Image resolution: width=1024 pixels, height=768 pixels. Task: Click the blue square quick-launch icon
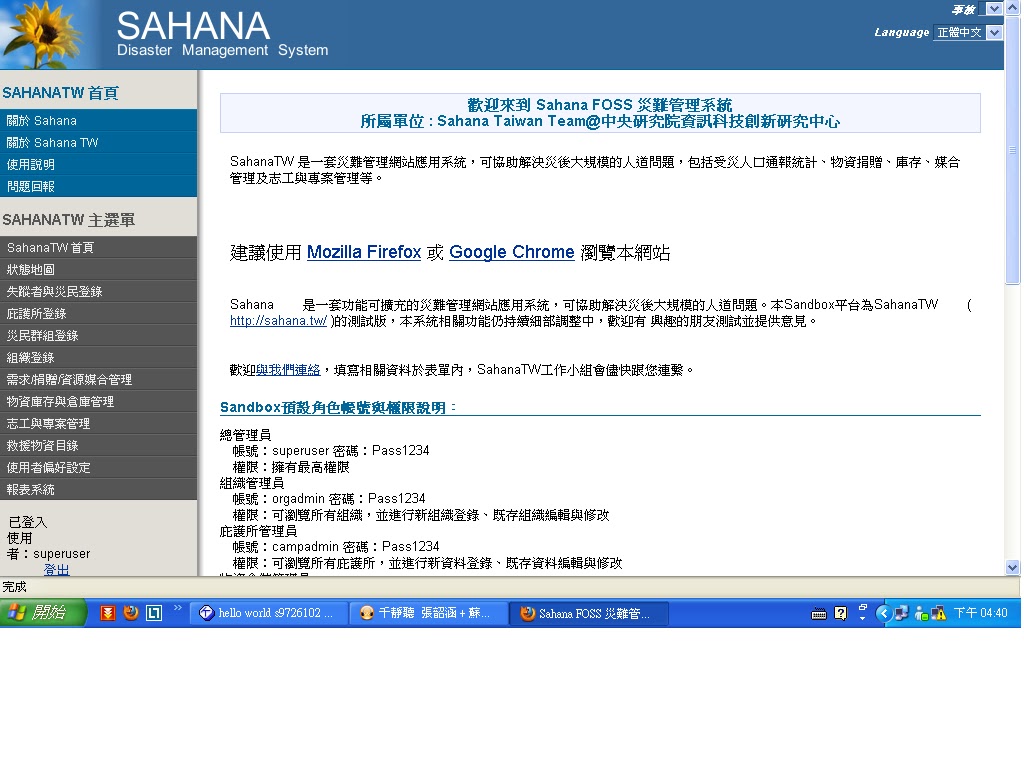[x=153, y=613]
